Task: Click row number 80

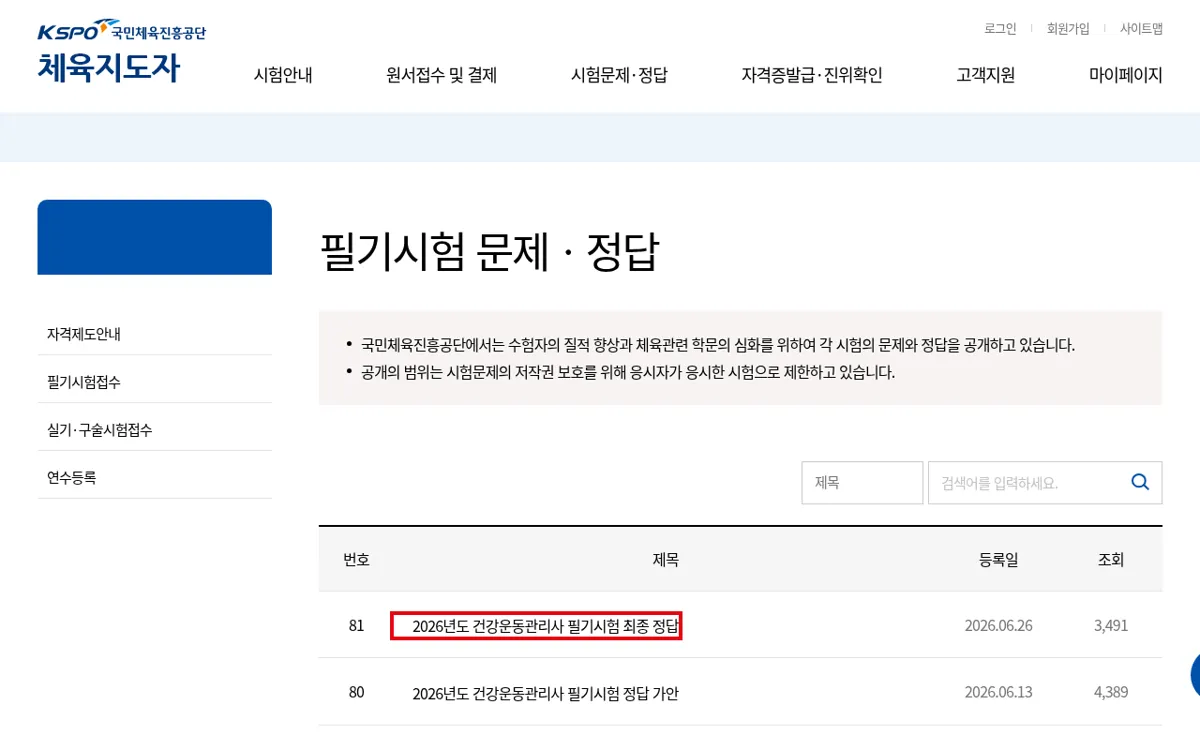Action: pos(356,692)
